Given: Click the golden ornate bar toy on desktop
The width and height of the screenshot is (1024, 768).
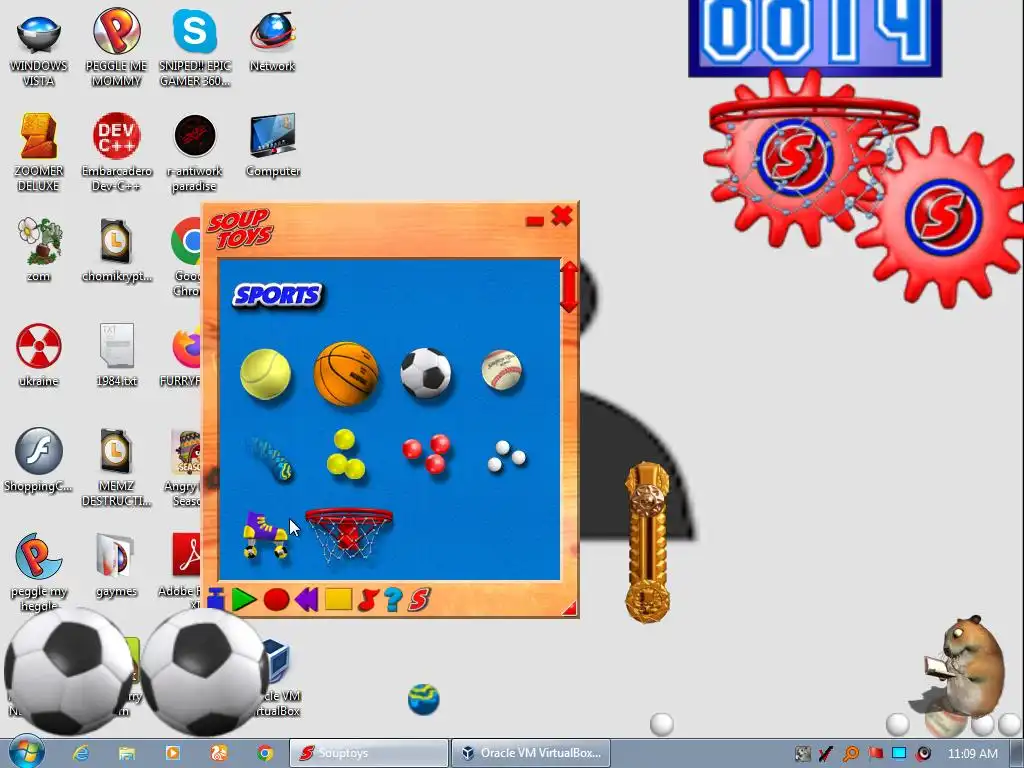Looking at the screenshot, I should (x=647, y=542).
